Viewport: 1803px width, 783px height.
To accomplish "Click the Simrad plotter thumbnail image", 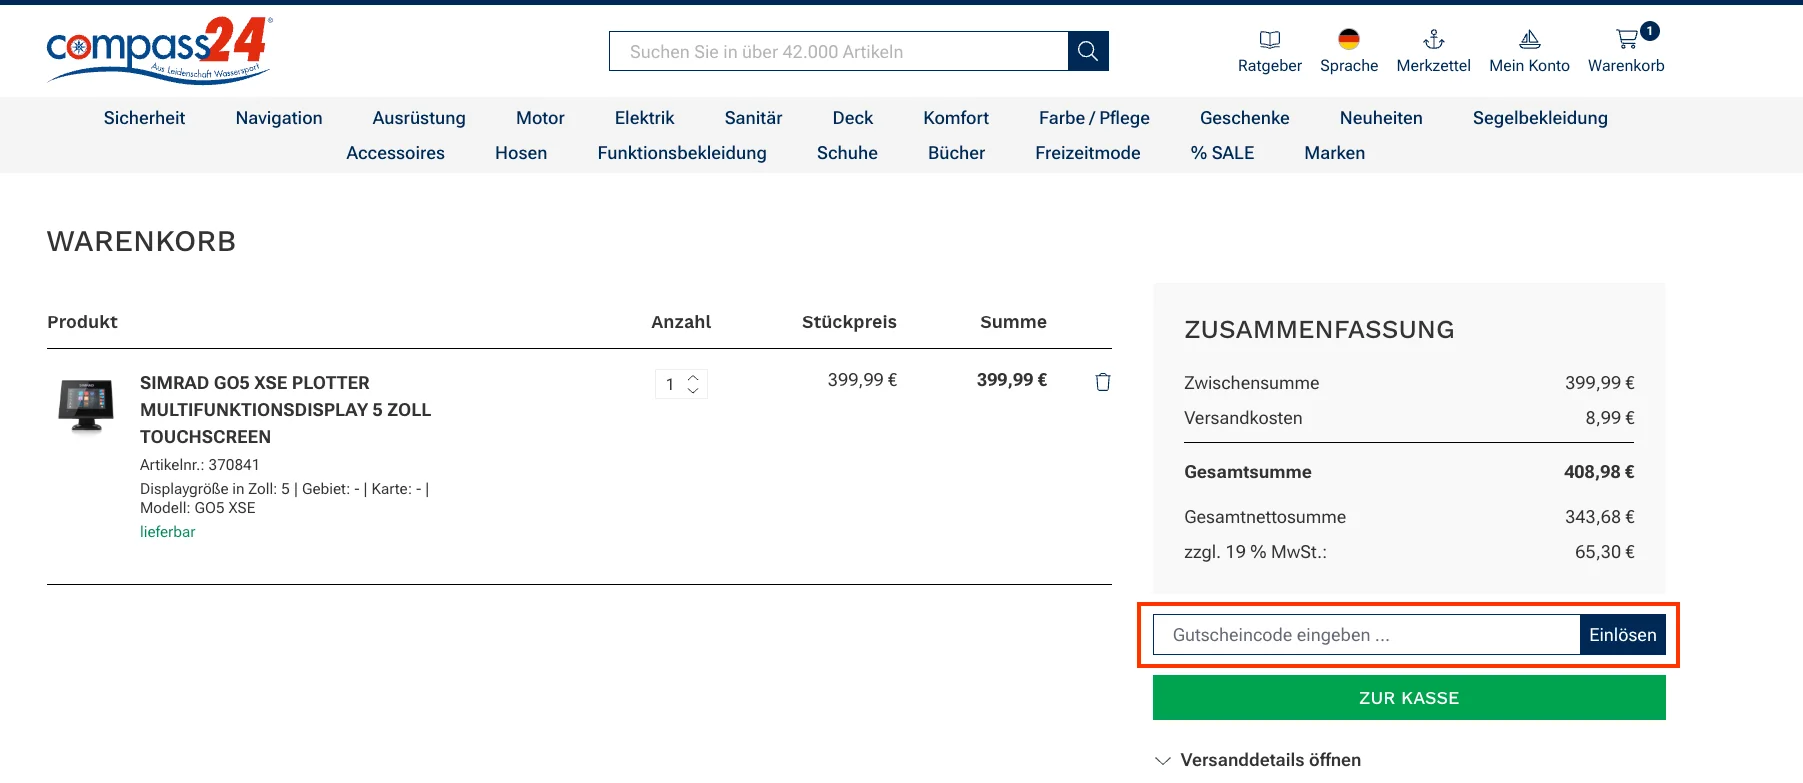I will [x=86, y=405].
